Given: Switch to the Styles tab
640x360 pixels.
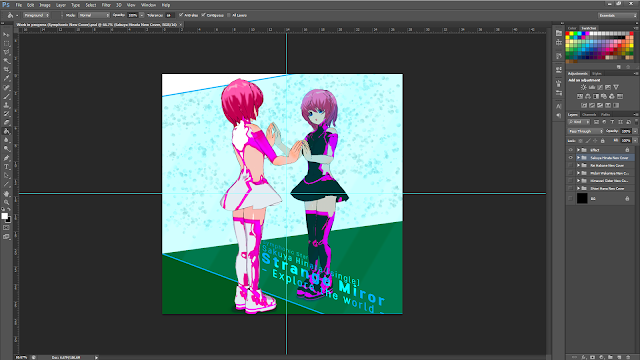Looking at the screenshot, I should click(597, 73).
